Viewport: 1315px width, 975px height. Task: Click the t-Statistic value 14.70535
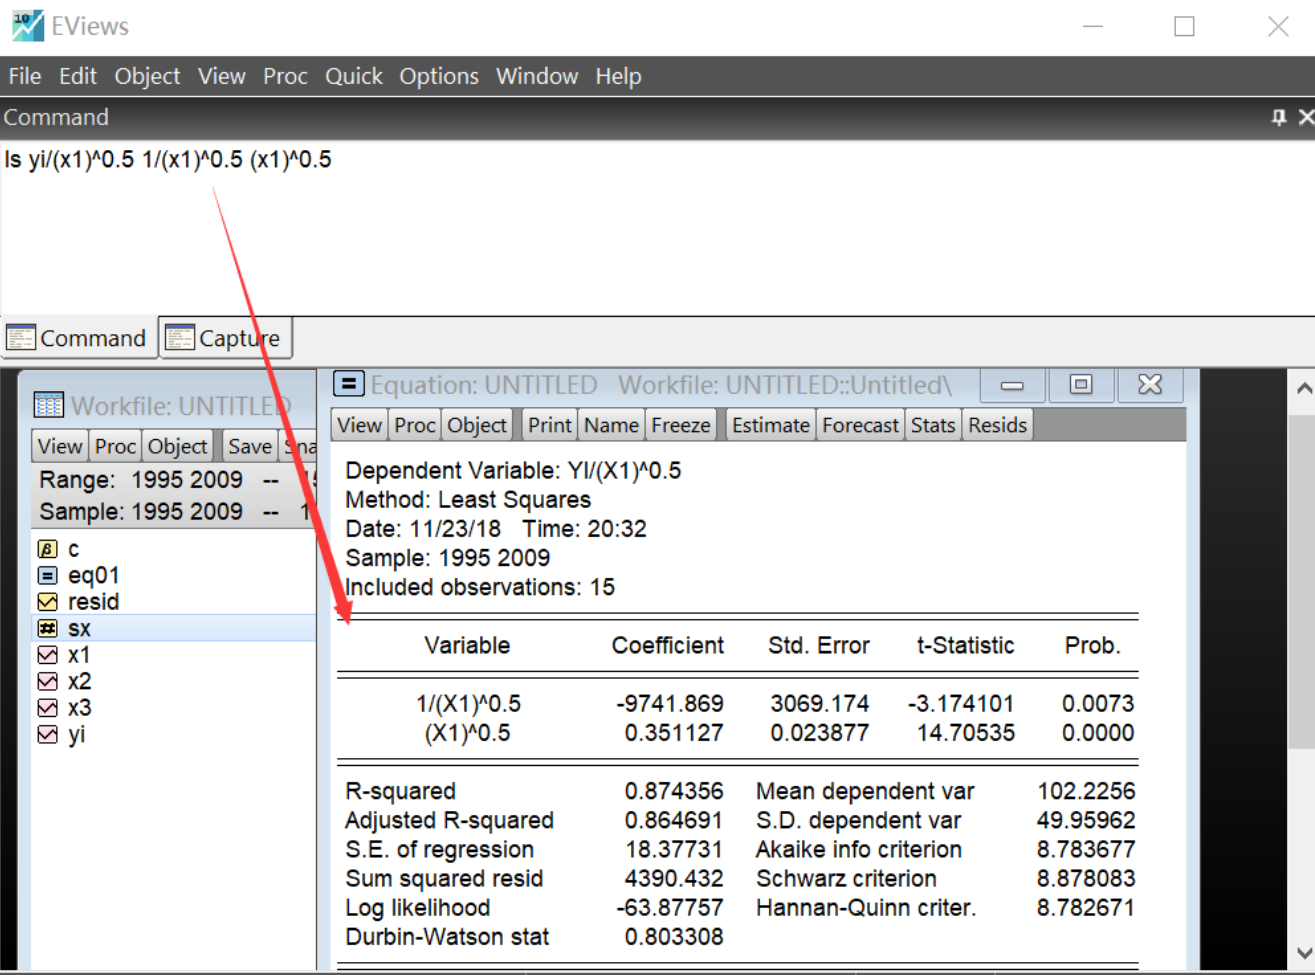pos(966,733)
